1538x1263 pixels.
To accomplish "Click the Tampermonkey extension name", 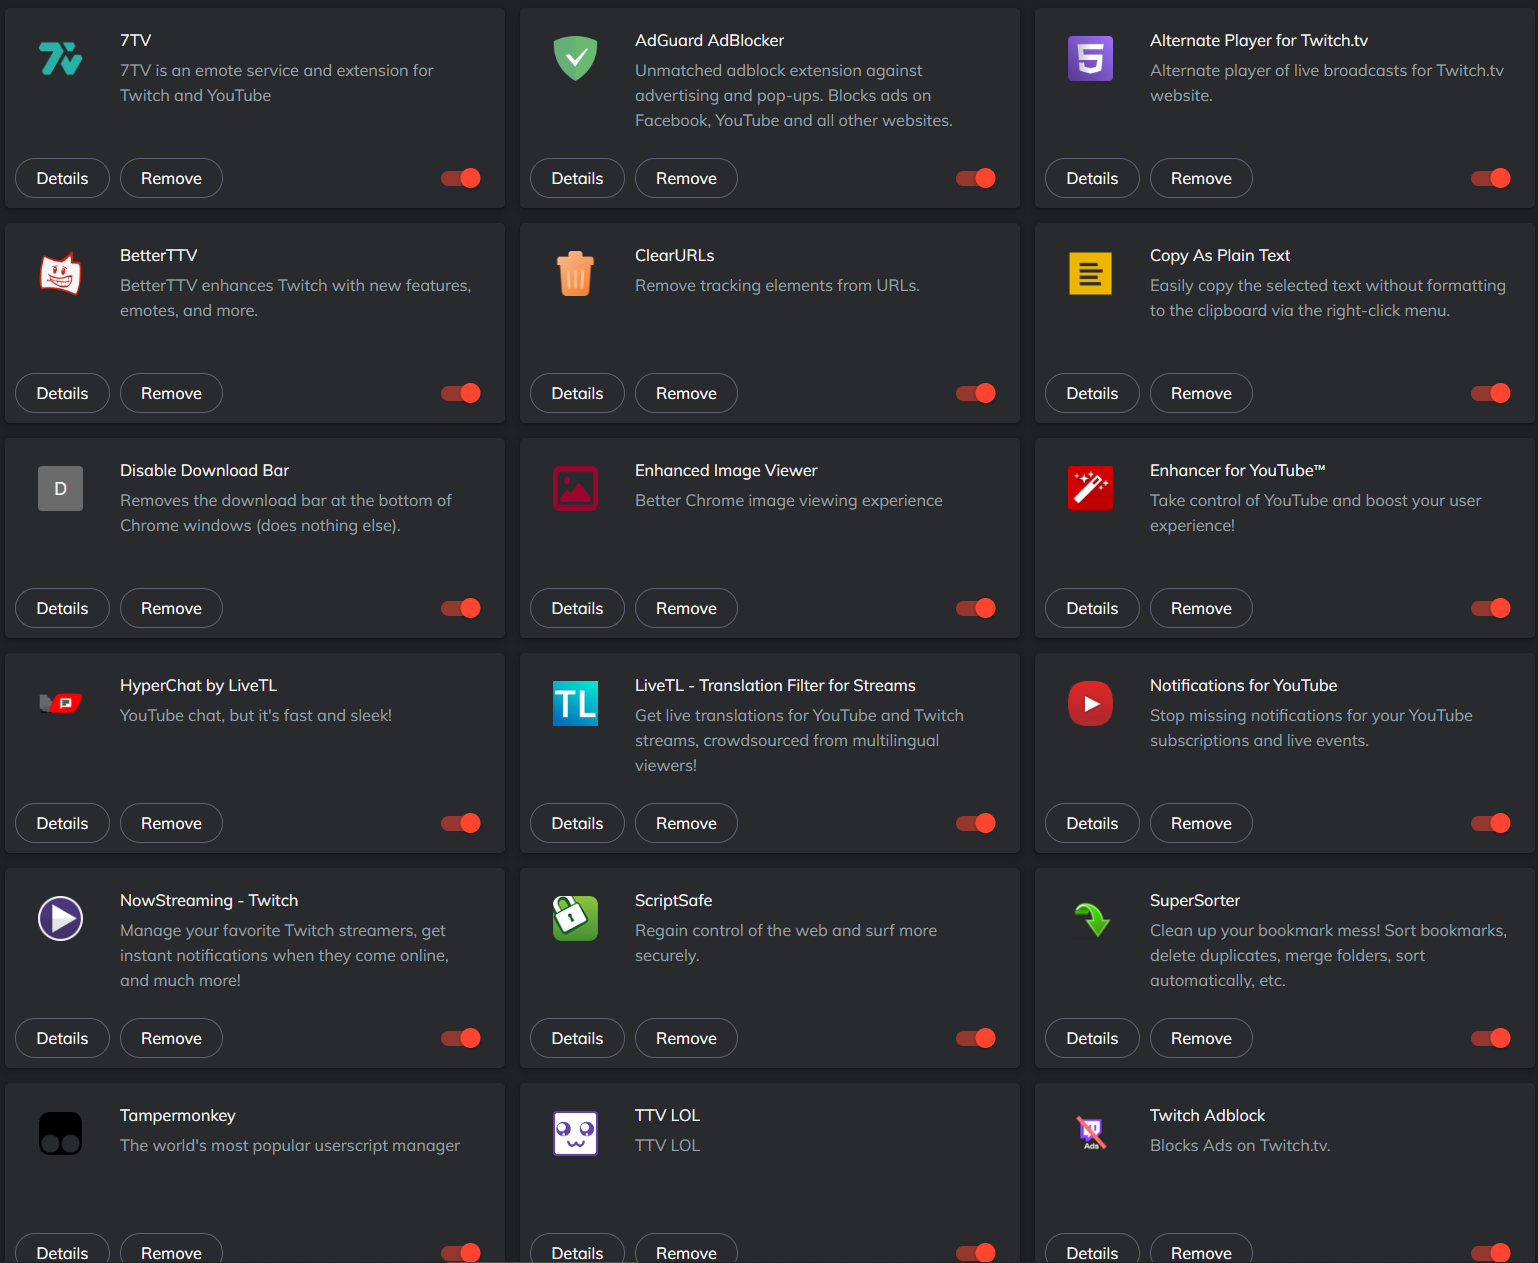I will 178,1115.
